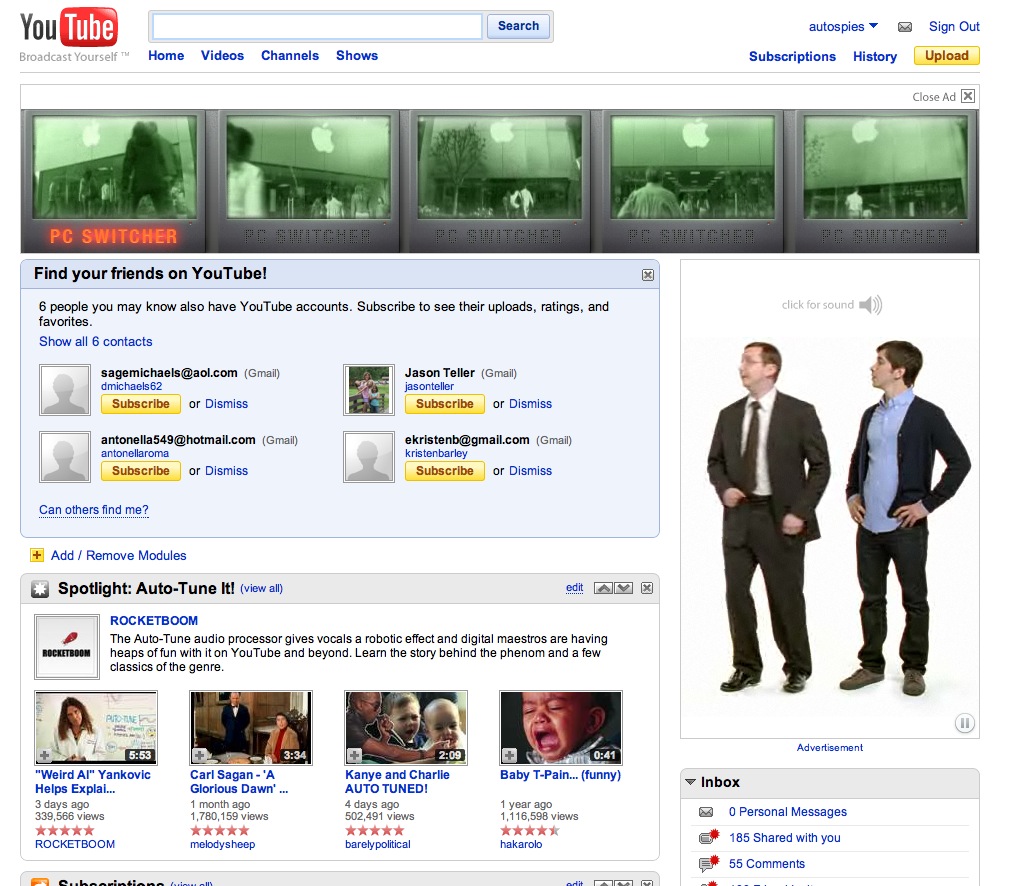
Task: Close the Find your friends panel
Action: coord(647,275)
